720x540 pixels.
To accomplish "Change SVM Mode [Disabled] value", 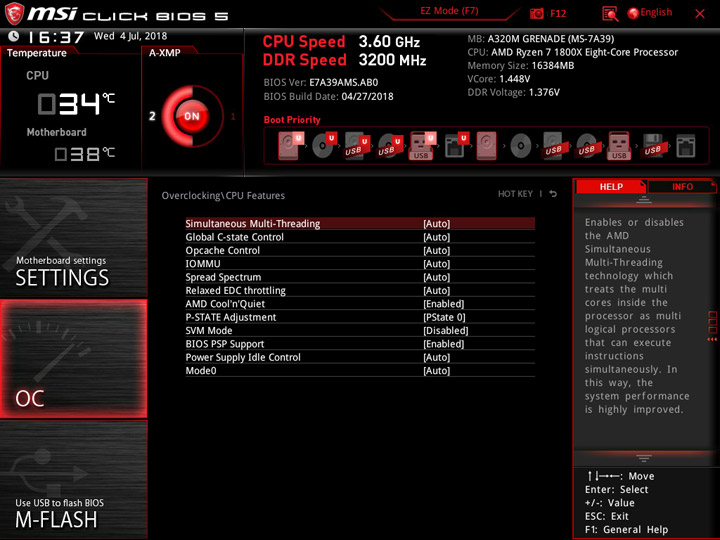I will coord(446,330).
